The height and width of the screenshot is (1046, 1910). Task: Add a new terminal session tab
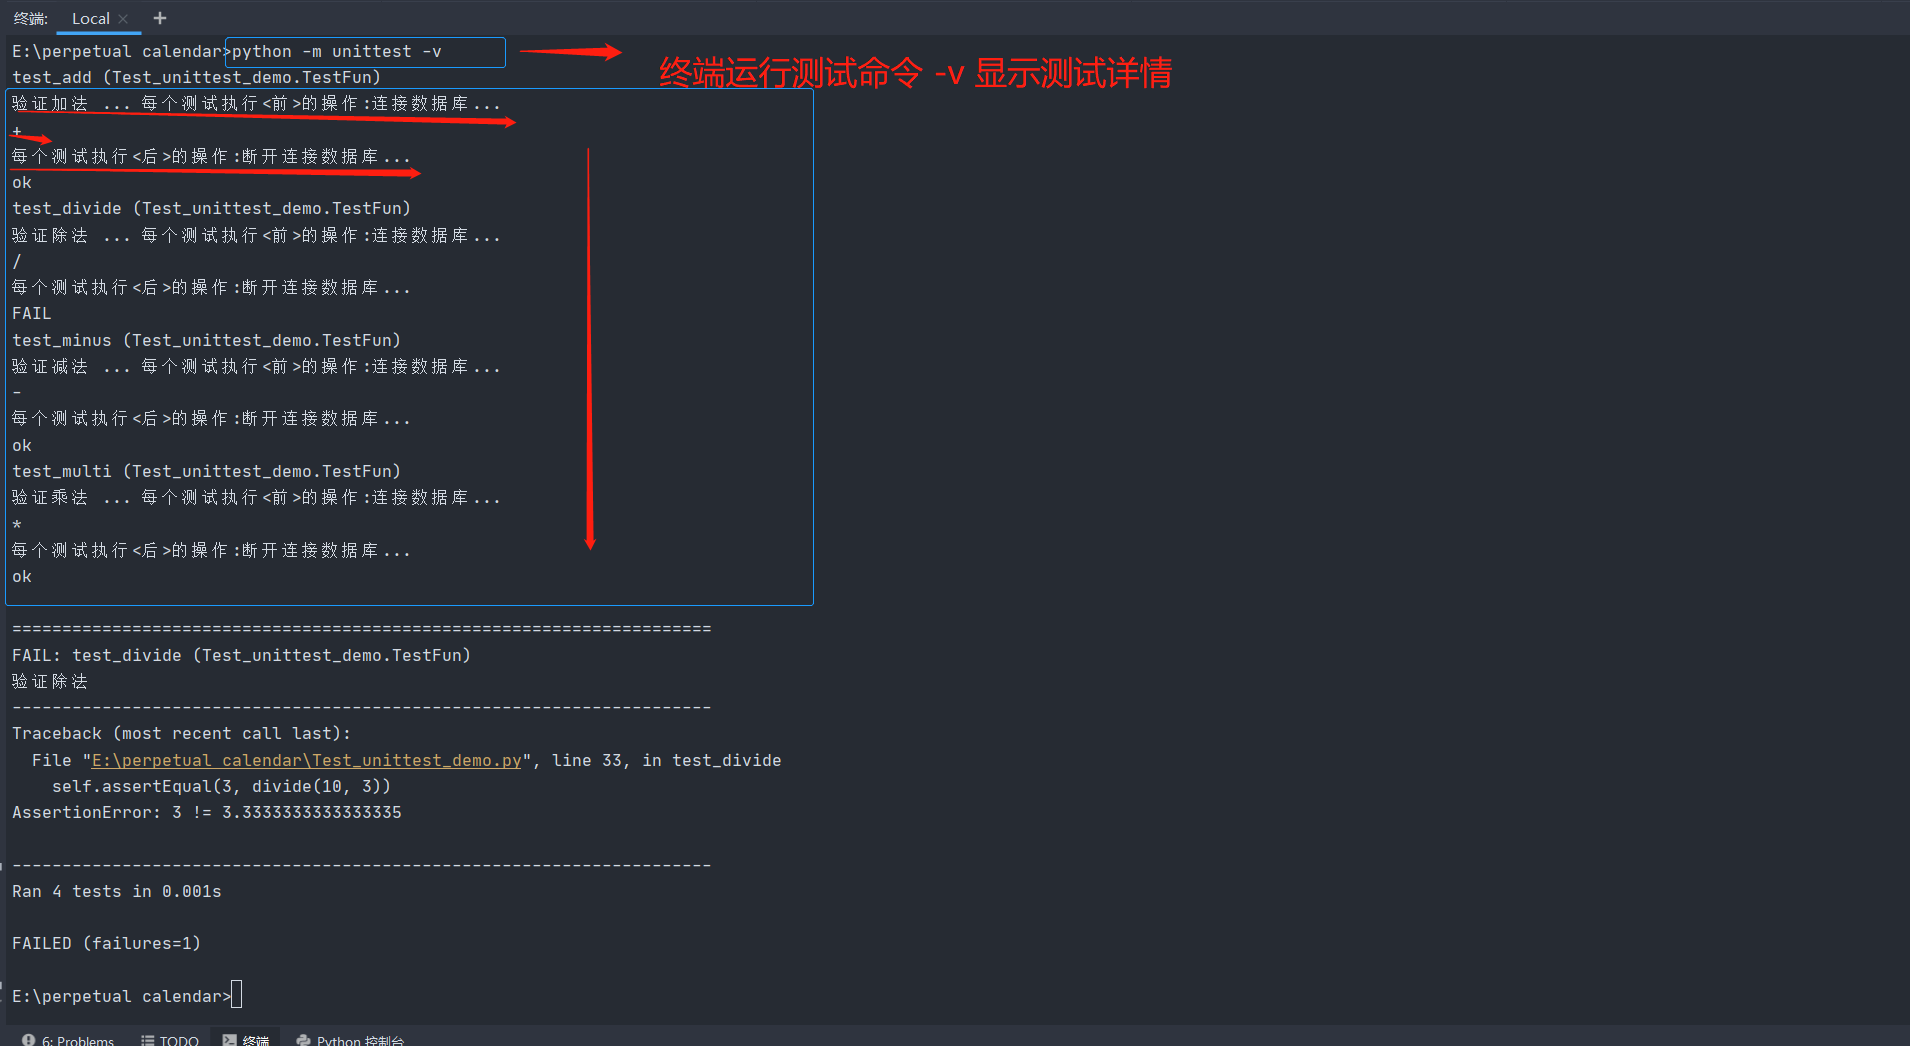tap(160, 18)
